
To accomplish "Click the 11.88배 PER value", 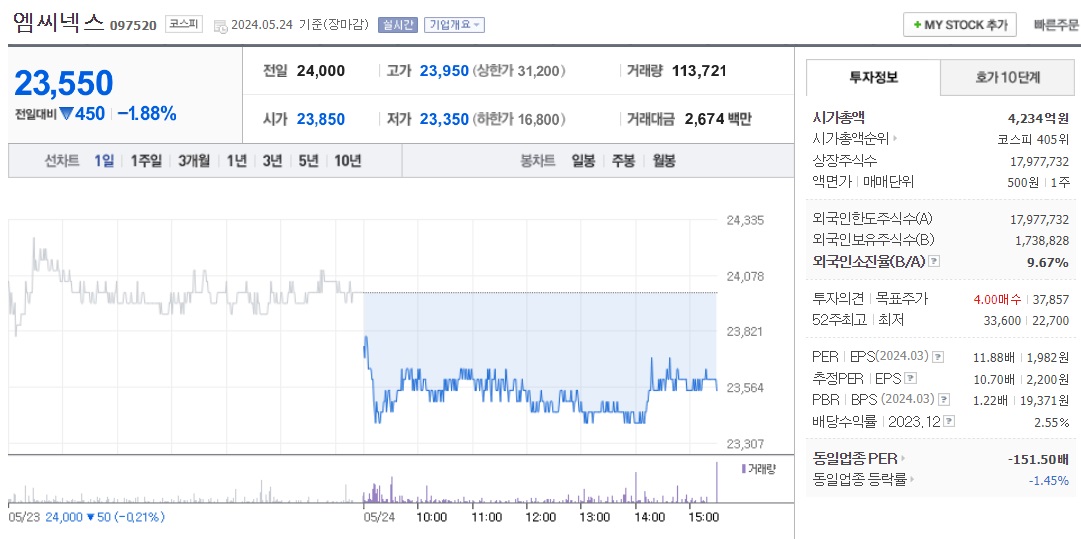I will (993, 357).
